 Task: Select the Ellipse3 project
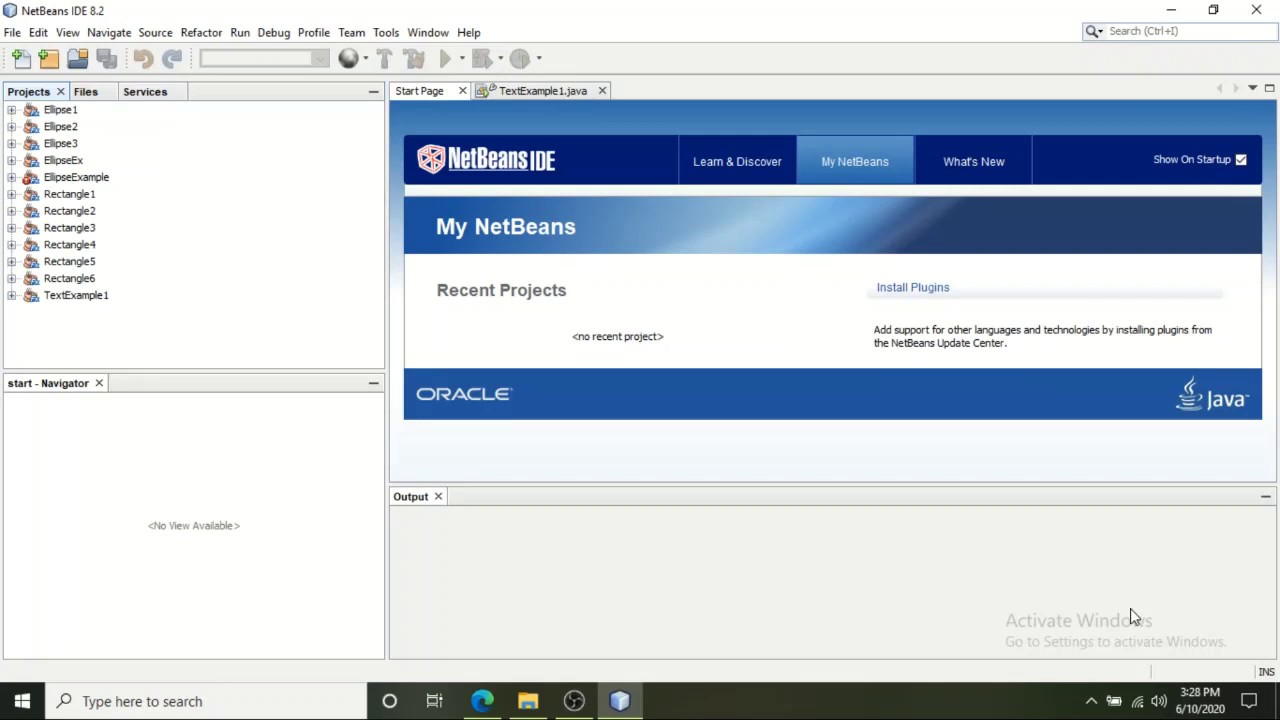60,144
